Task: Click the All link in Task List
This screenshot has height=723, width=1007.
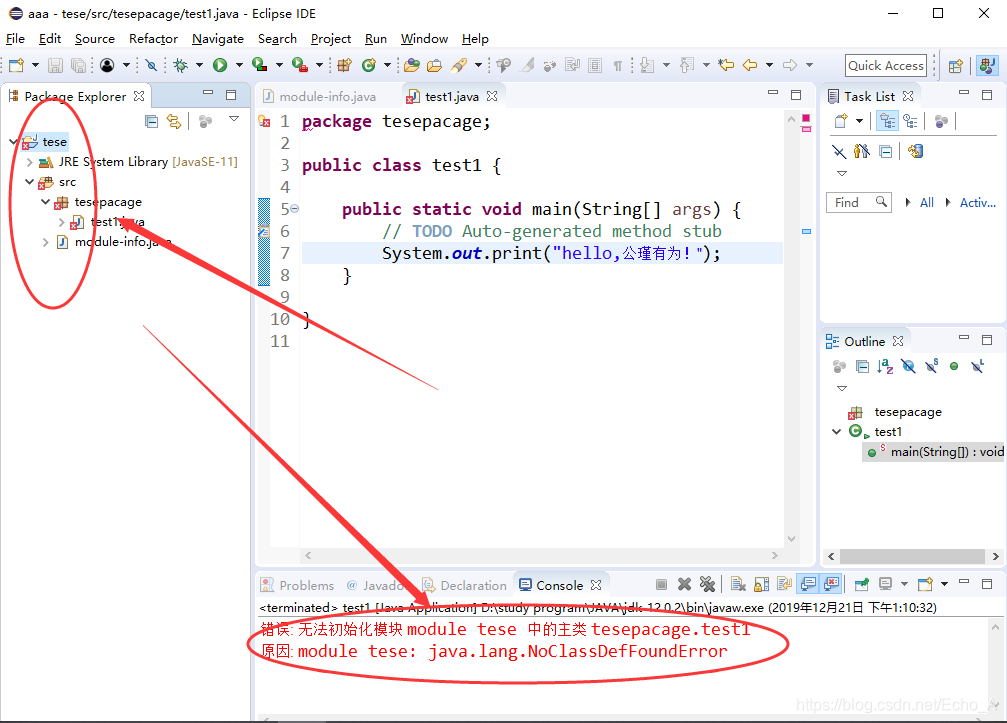Action: point(926,202)
